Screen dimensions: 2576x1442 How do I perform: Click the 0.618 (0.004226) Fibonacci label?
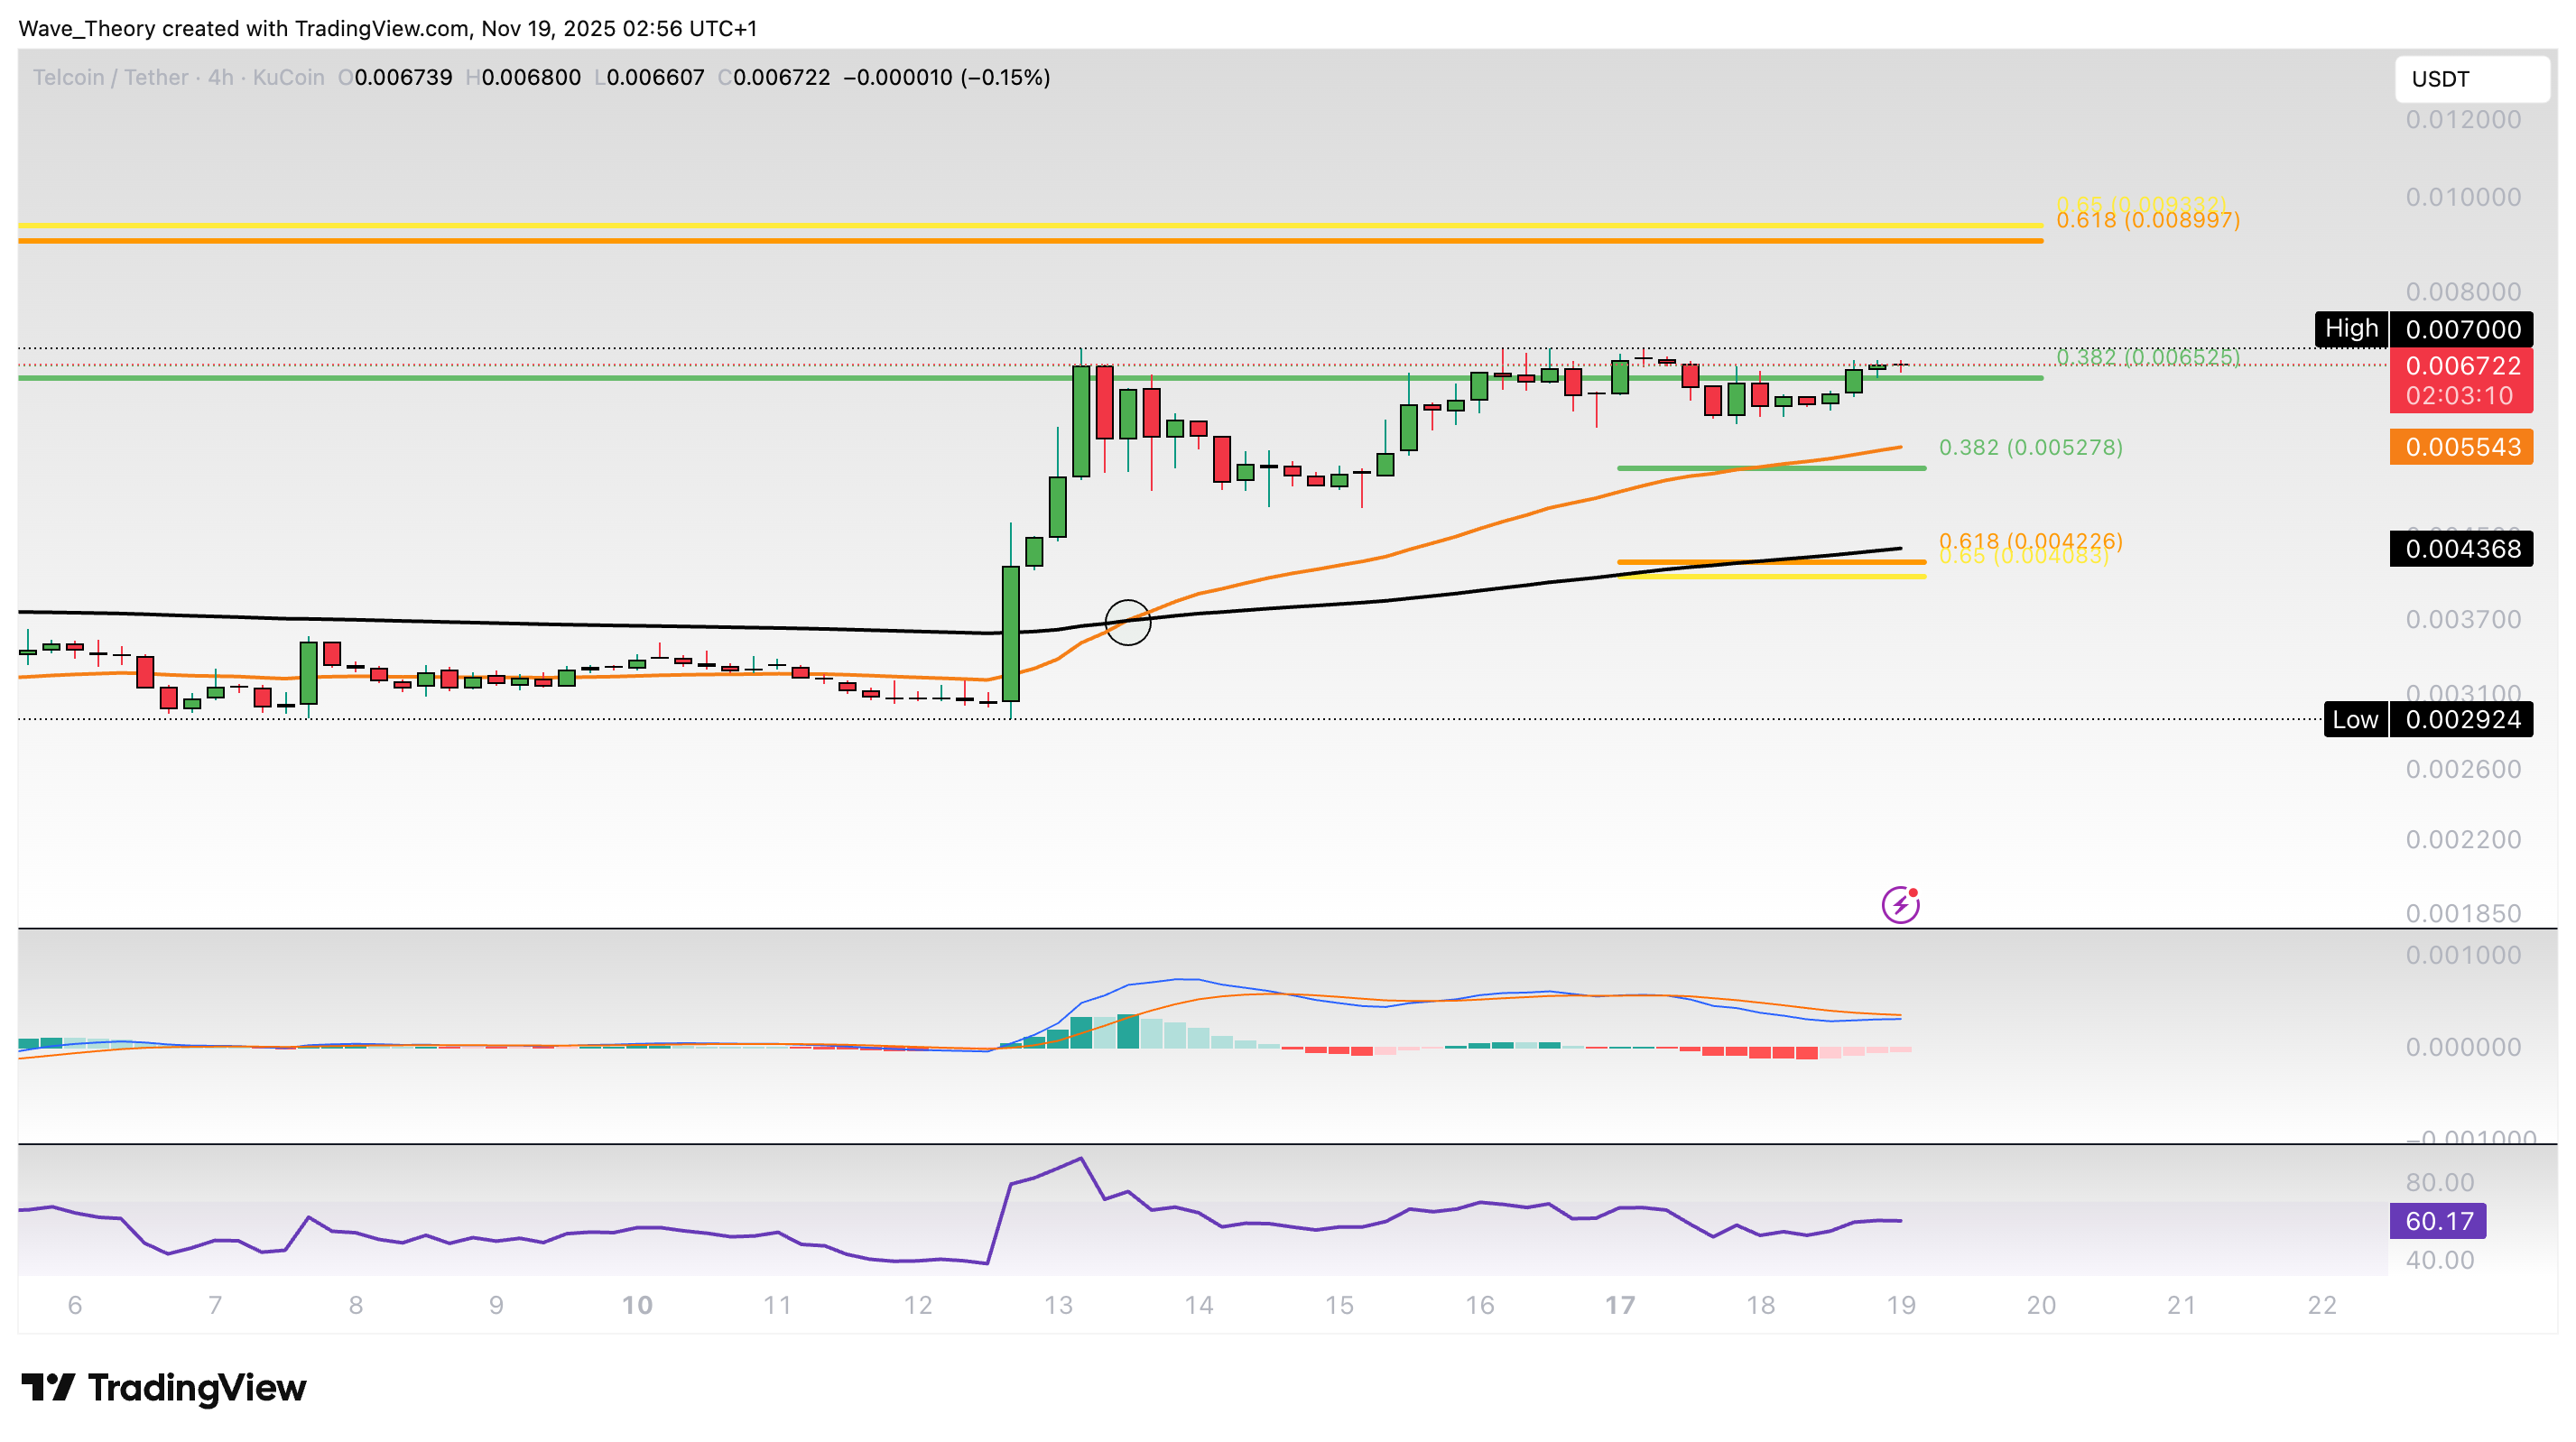[2030, 540]
